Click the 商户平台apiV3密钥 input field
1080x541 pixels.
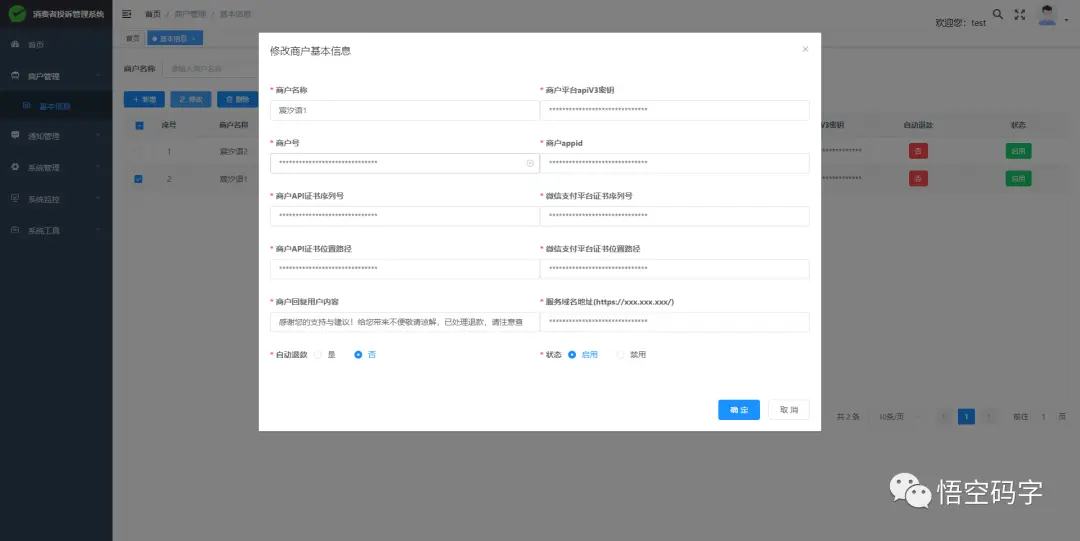click(x=674, y=110)
